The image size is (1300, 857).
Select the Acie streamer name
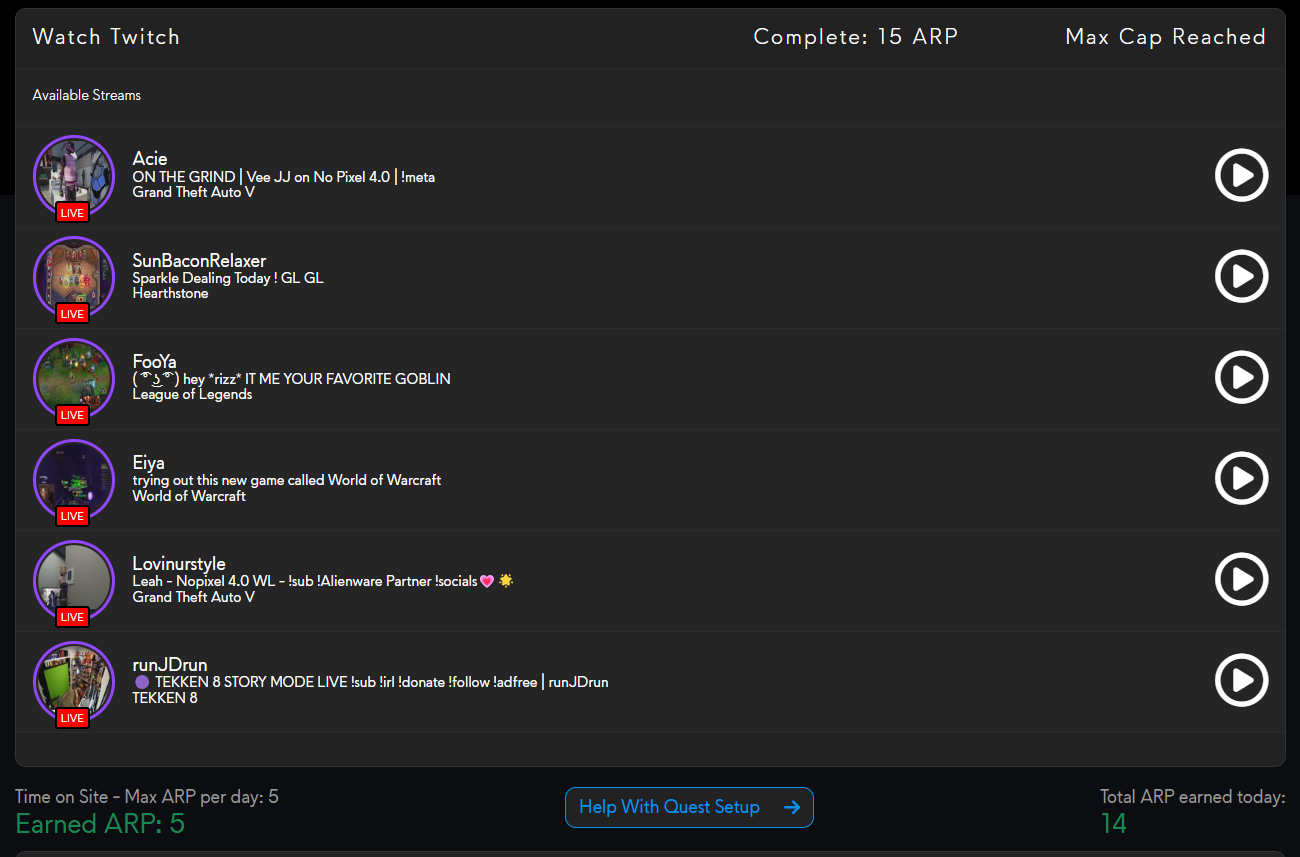(150, 159)
